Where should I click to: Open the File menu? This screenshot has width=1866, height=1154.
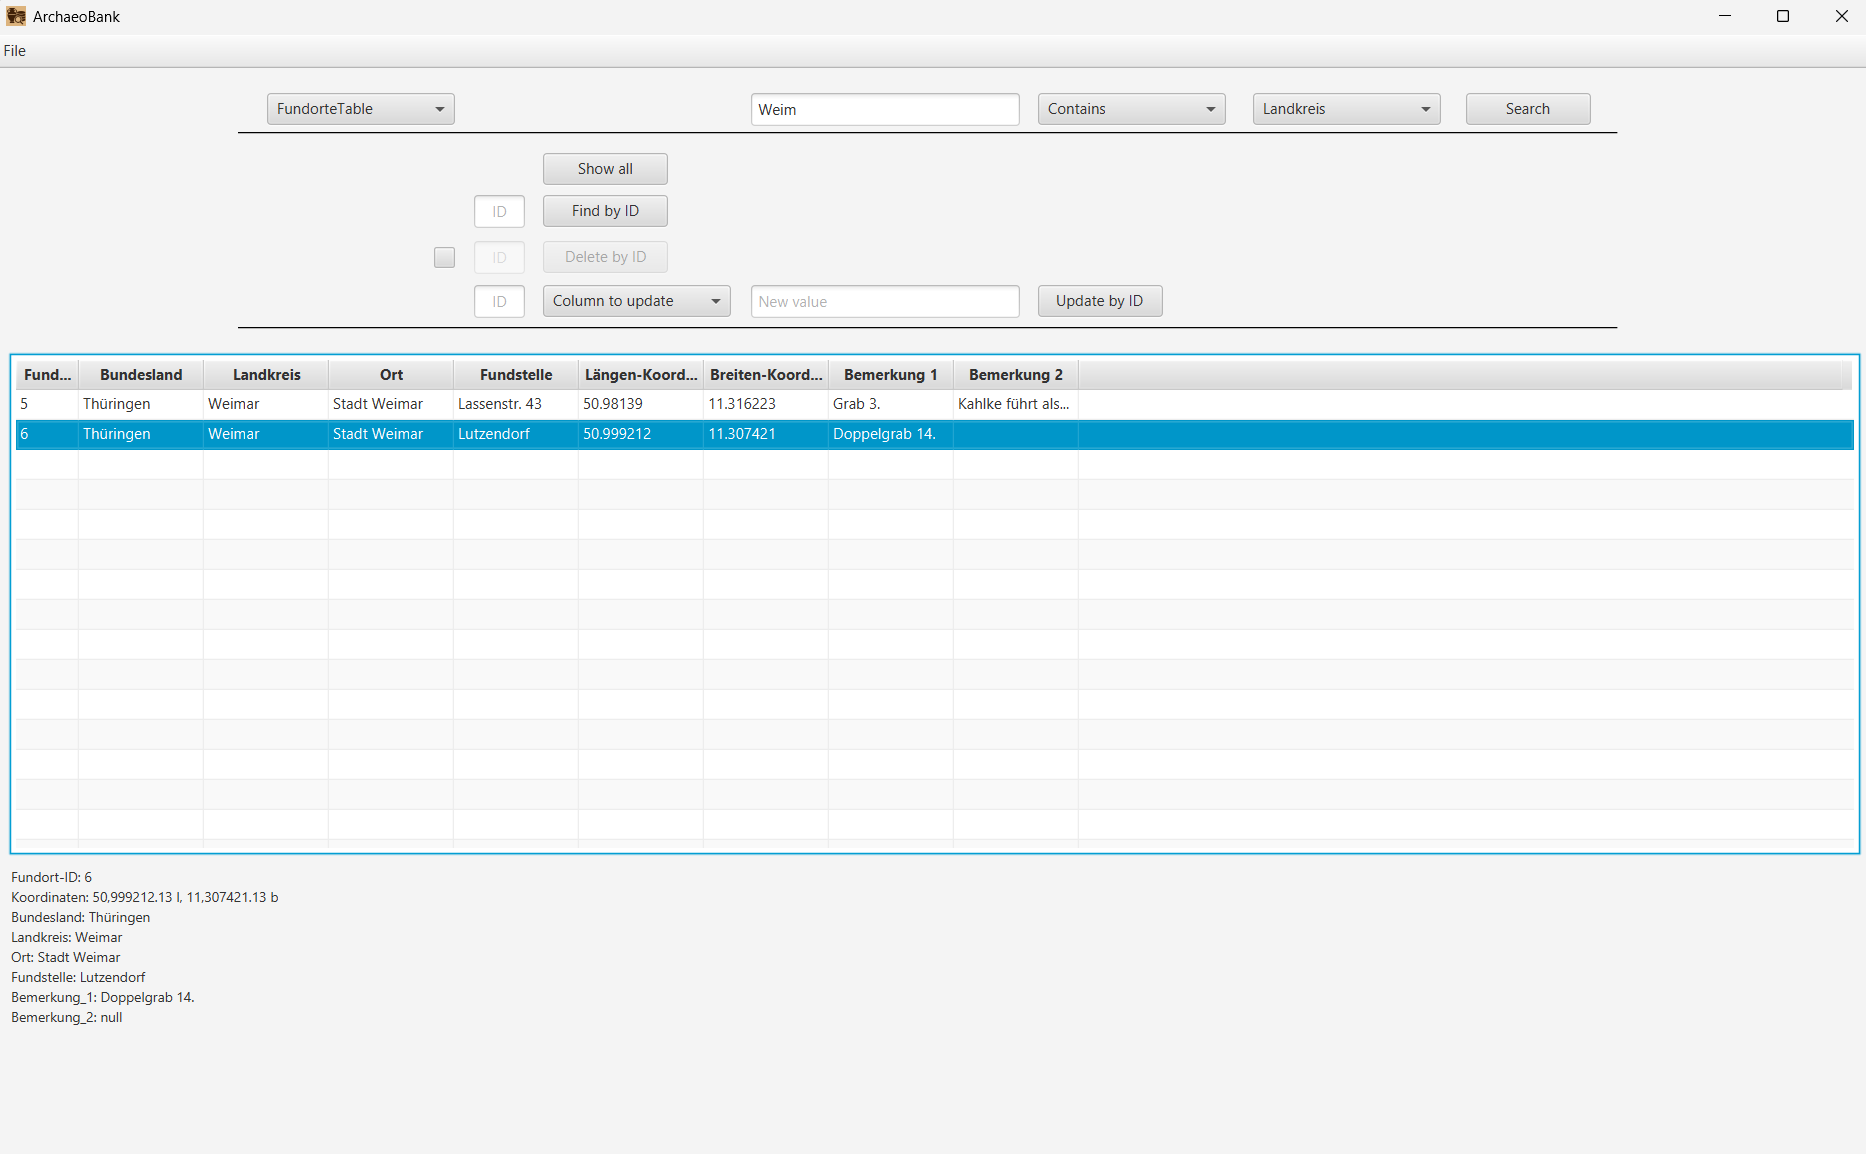tap(15, 51)
